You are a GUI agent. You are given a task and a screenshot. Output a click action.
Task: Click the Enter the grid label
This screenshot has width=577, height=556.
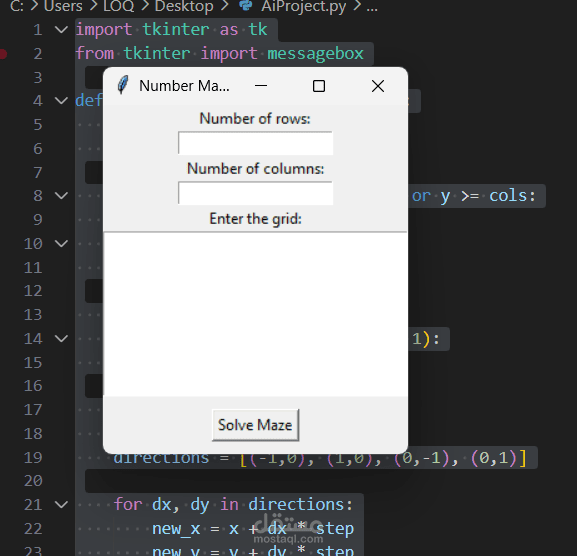tap(255, 219)
